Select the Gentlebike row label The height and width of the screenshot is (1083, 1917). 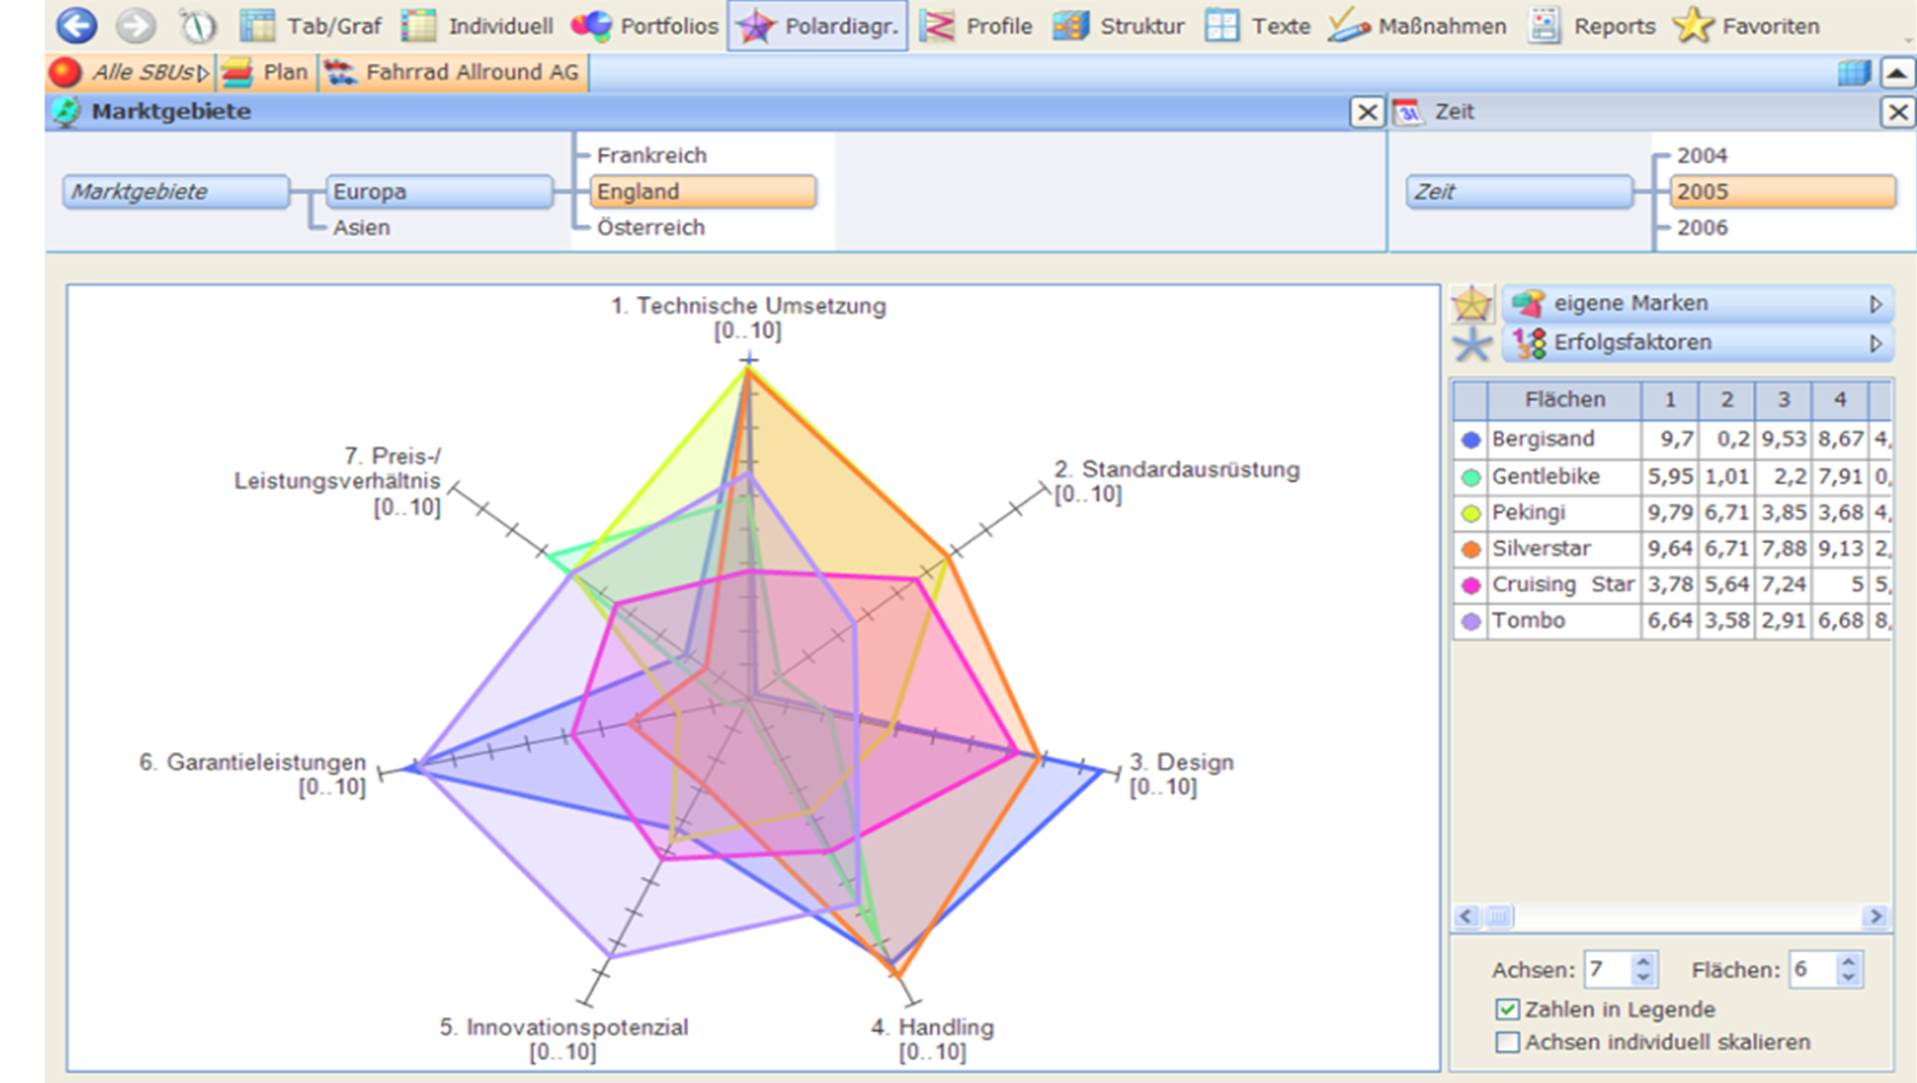coord(1546,477)
